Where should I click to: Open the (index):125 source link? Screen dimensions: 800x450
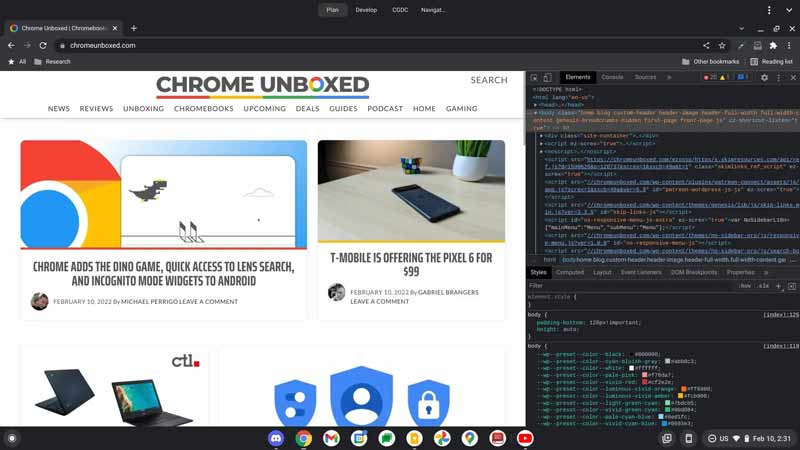point(781,315)
